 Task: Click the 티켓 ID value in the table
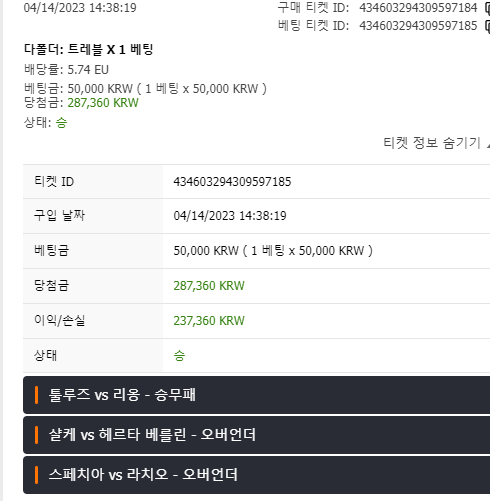pos(232,182)
